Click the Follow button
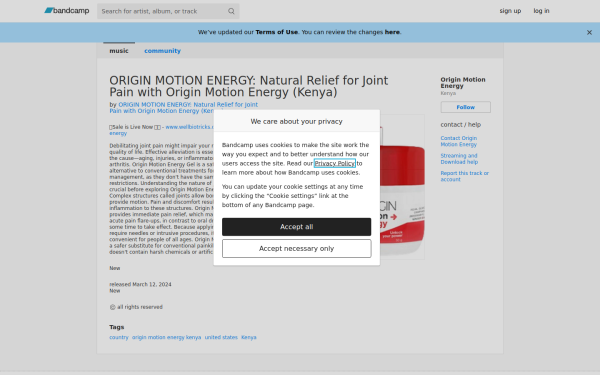 pyautogui.click(x=465, y=107)
